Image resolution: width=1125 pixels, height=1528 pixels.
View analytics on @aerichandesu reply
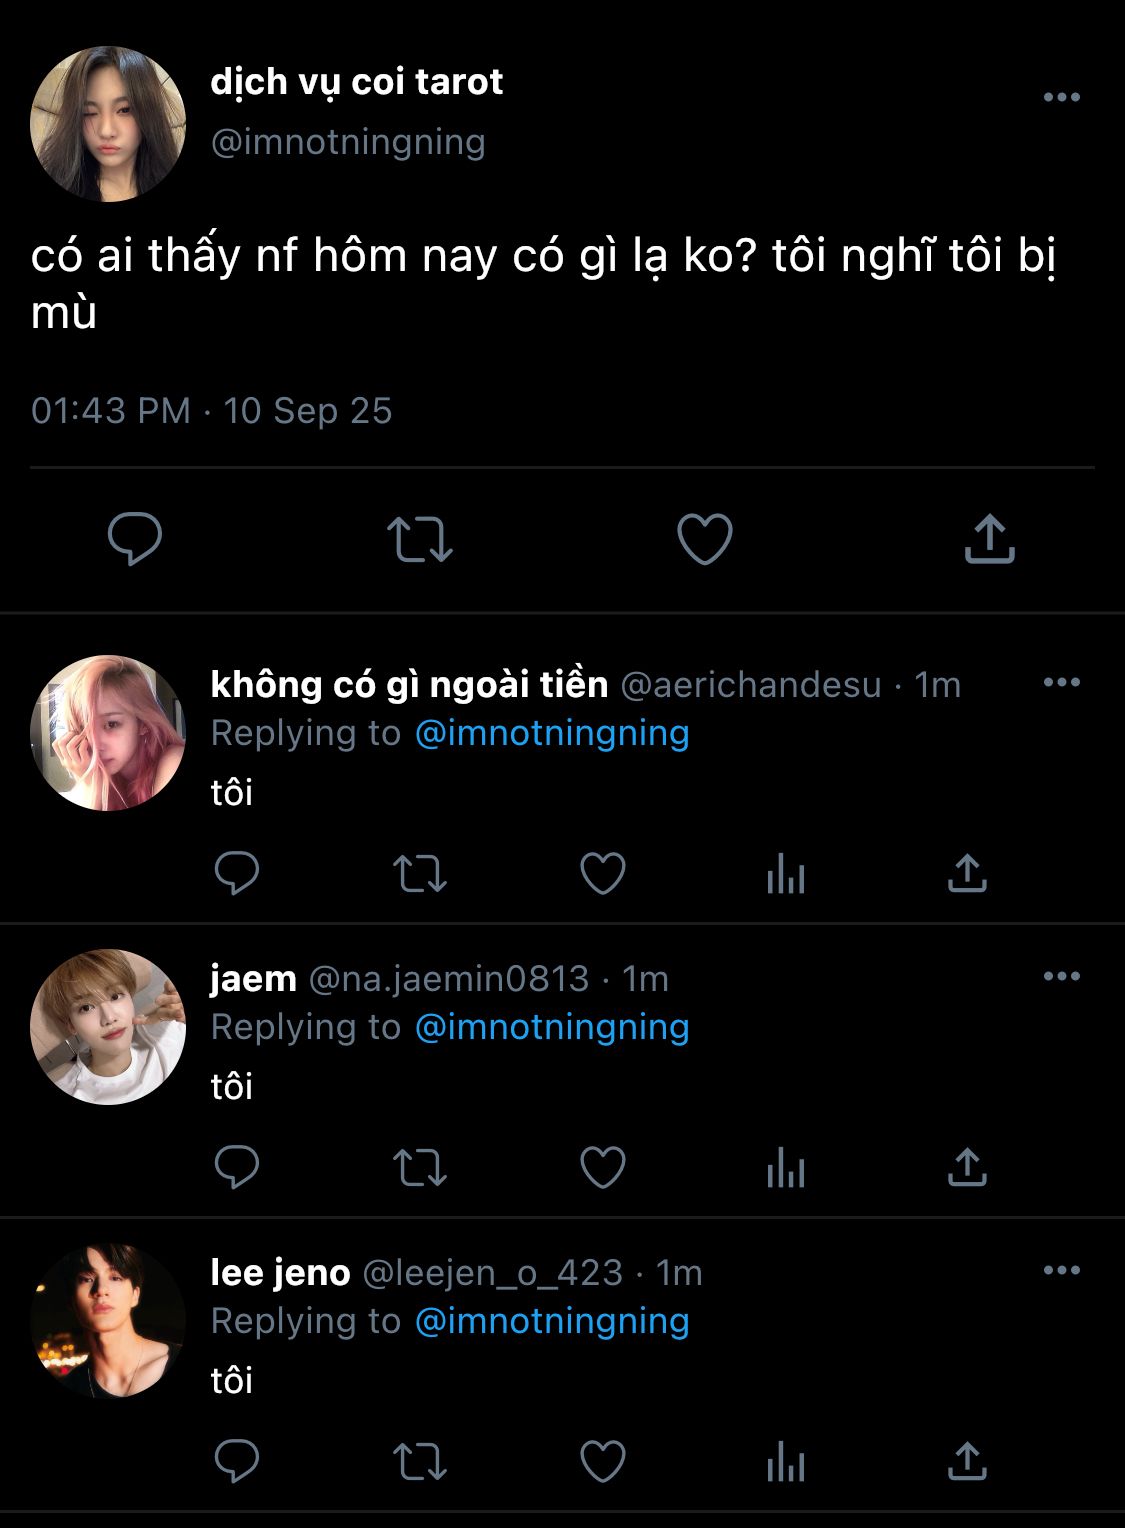point(786,874)
